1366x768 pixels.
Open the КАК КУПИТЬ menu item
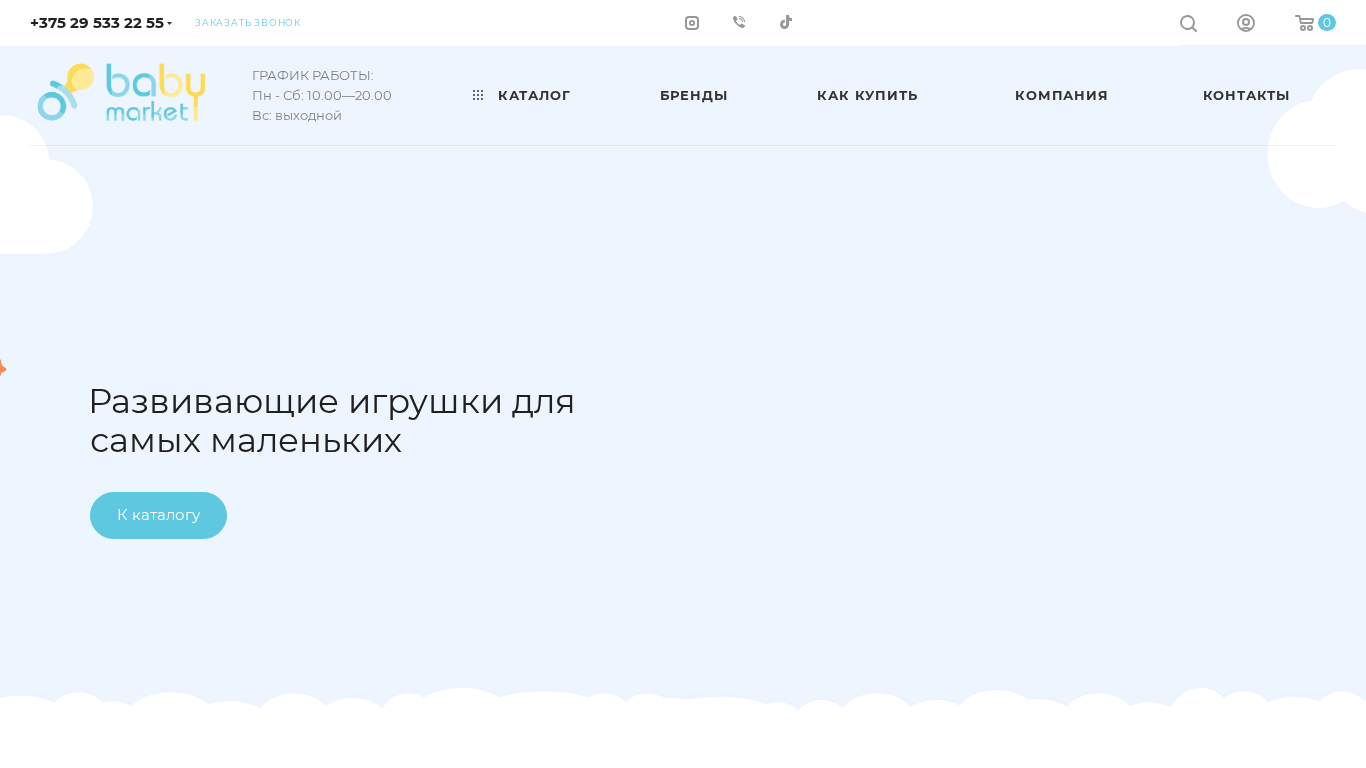[x=867, y=95]
